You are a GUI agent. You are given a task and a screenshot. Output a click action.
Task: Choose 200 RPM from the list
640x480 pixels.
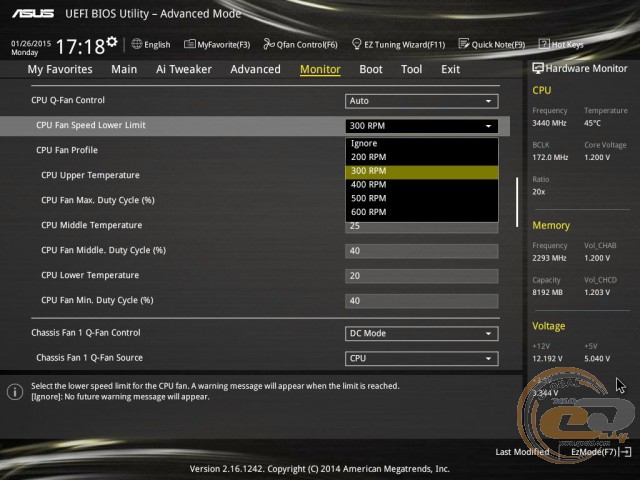pos(422,157)
